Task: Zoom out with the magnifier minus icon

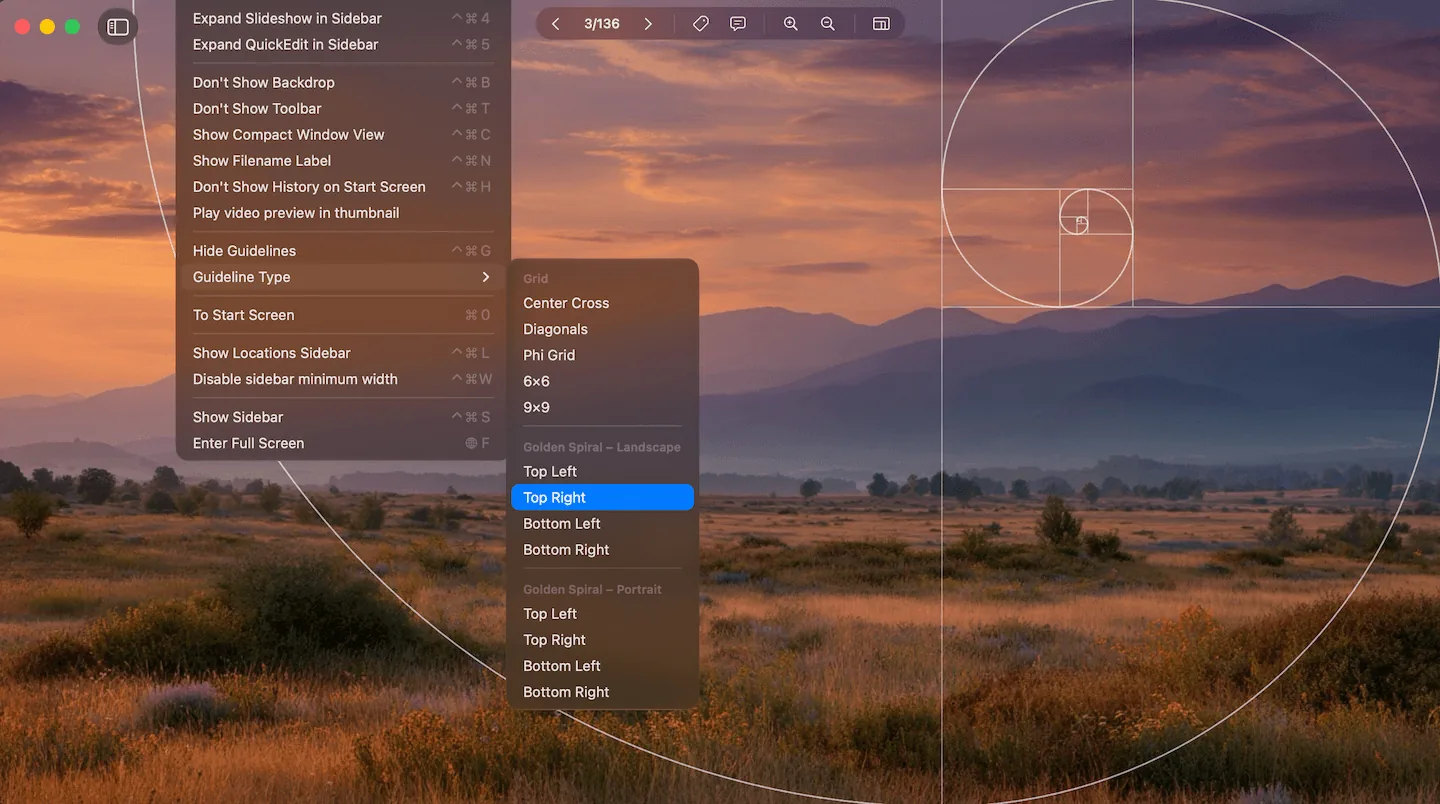Action: click(828, 24)
